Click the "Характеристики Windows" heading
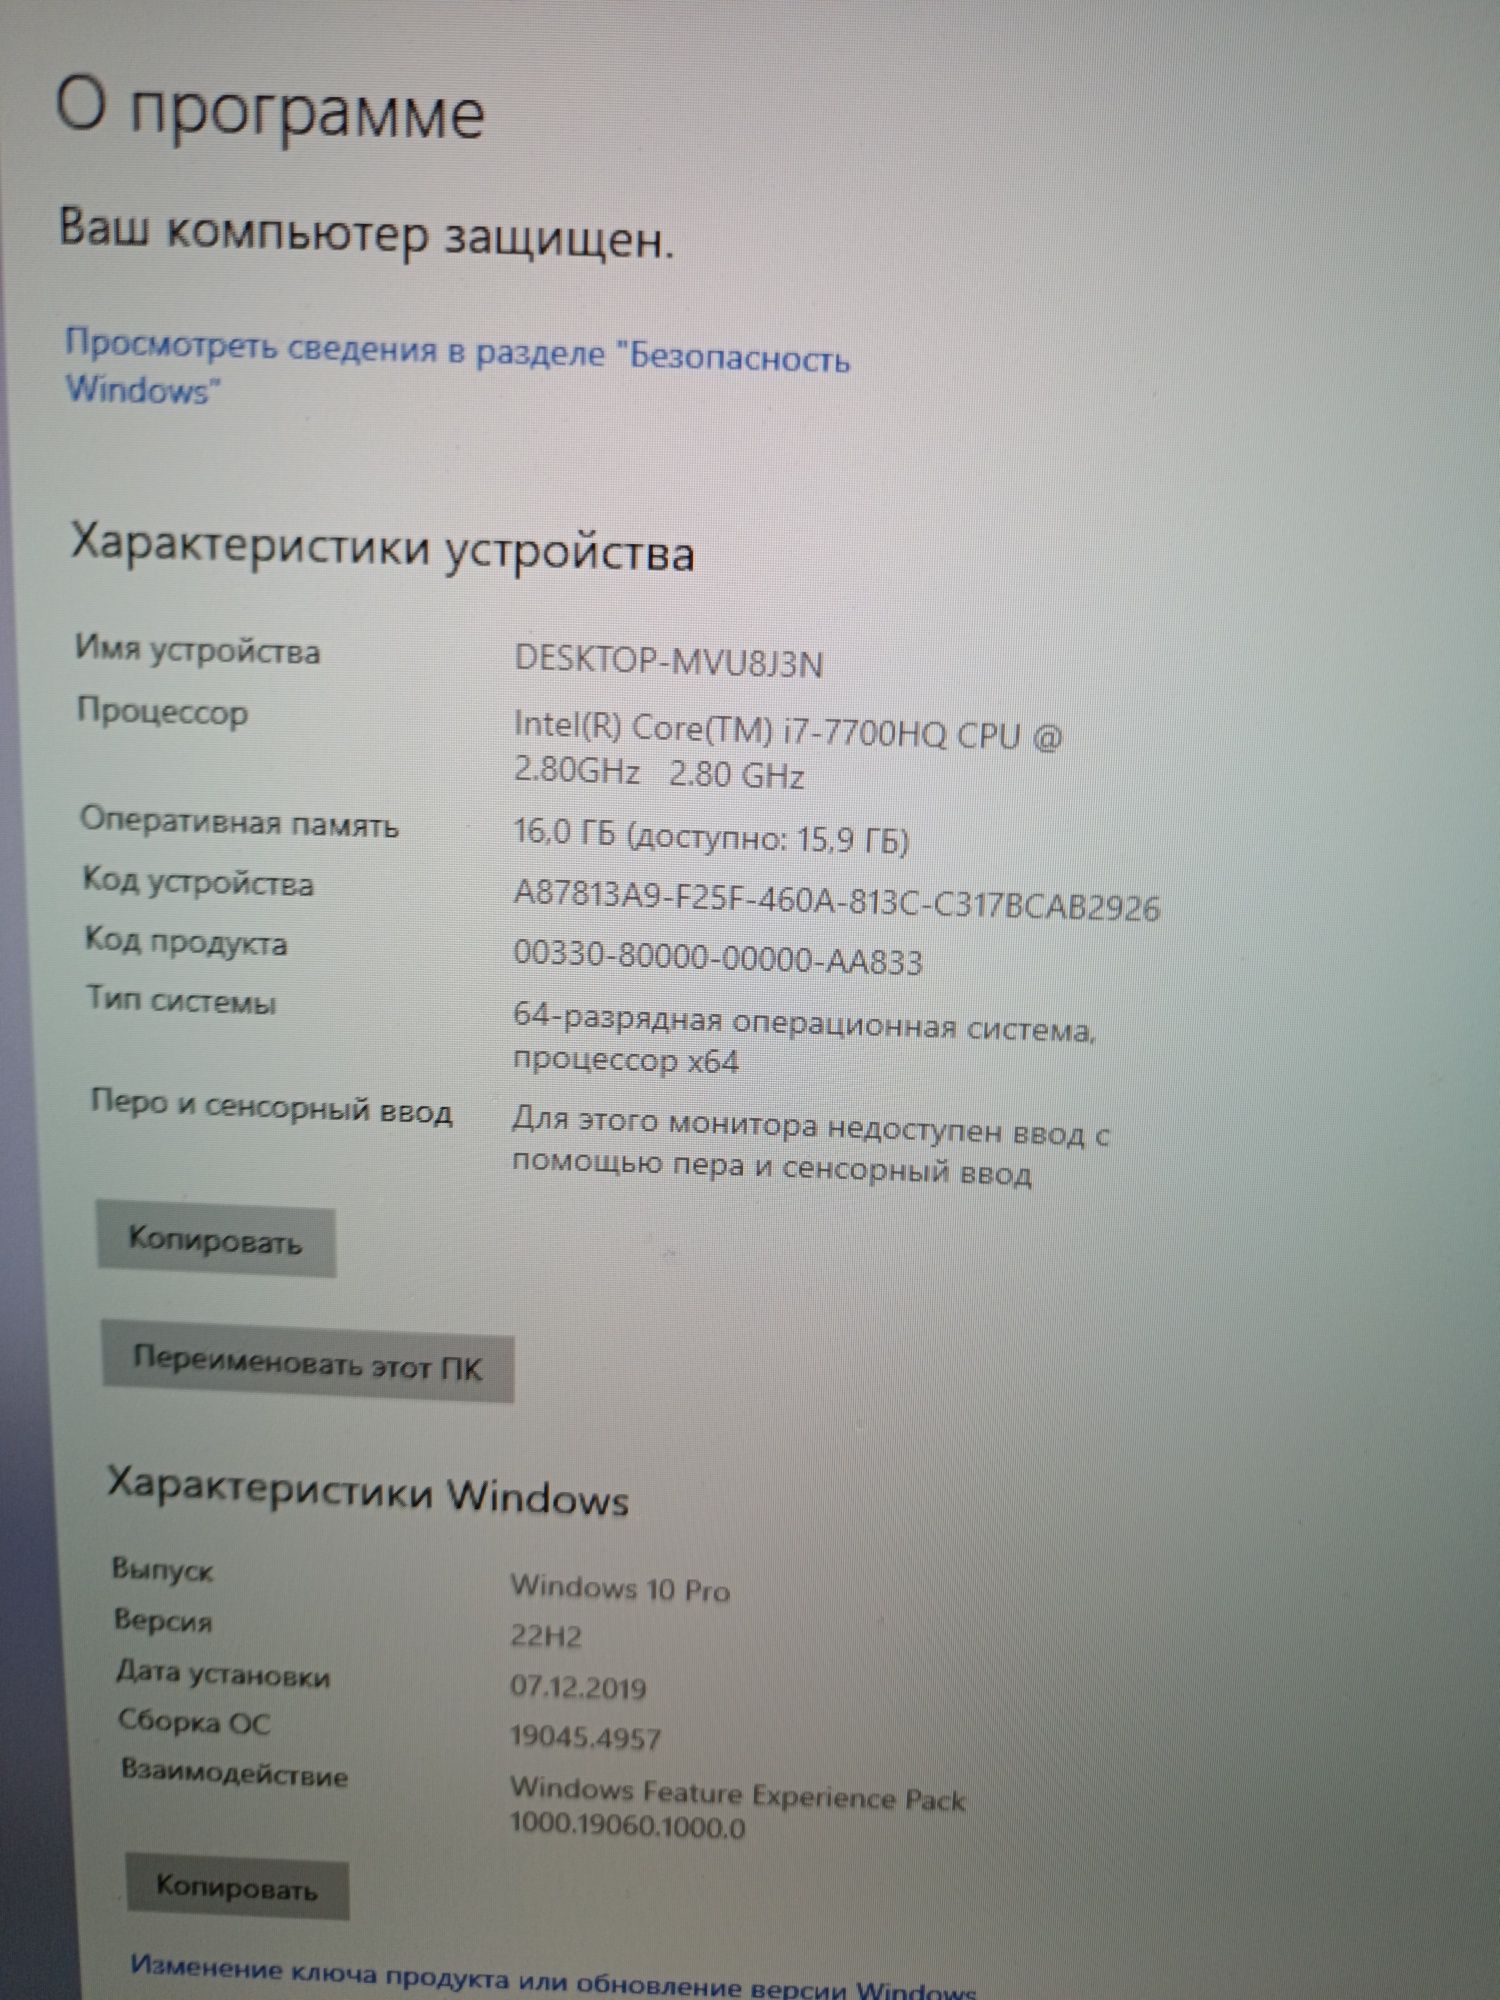The image size is (1500, 2000). [x=368, y=1493]
